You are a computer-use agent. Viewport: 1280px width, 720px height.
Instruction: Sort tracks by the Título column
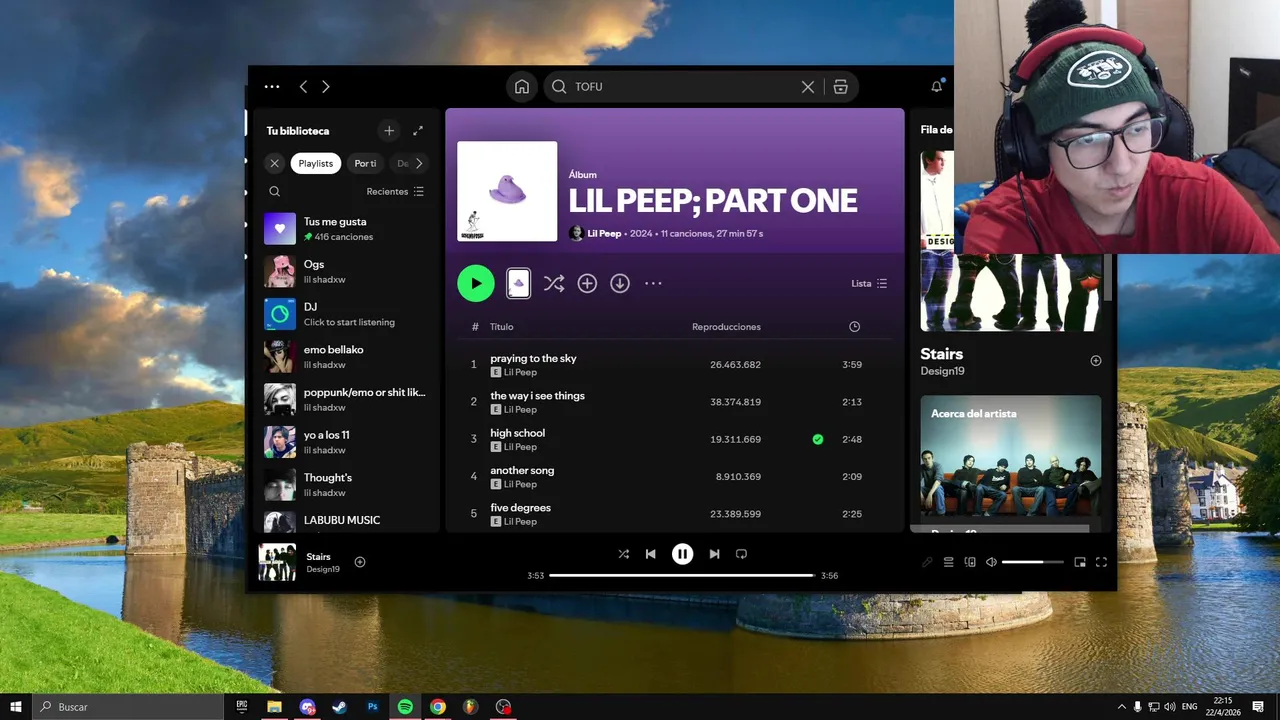(x=501, y=327)
